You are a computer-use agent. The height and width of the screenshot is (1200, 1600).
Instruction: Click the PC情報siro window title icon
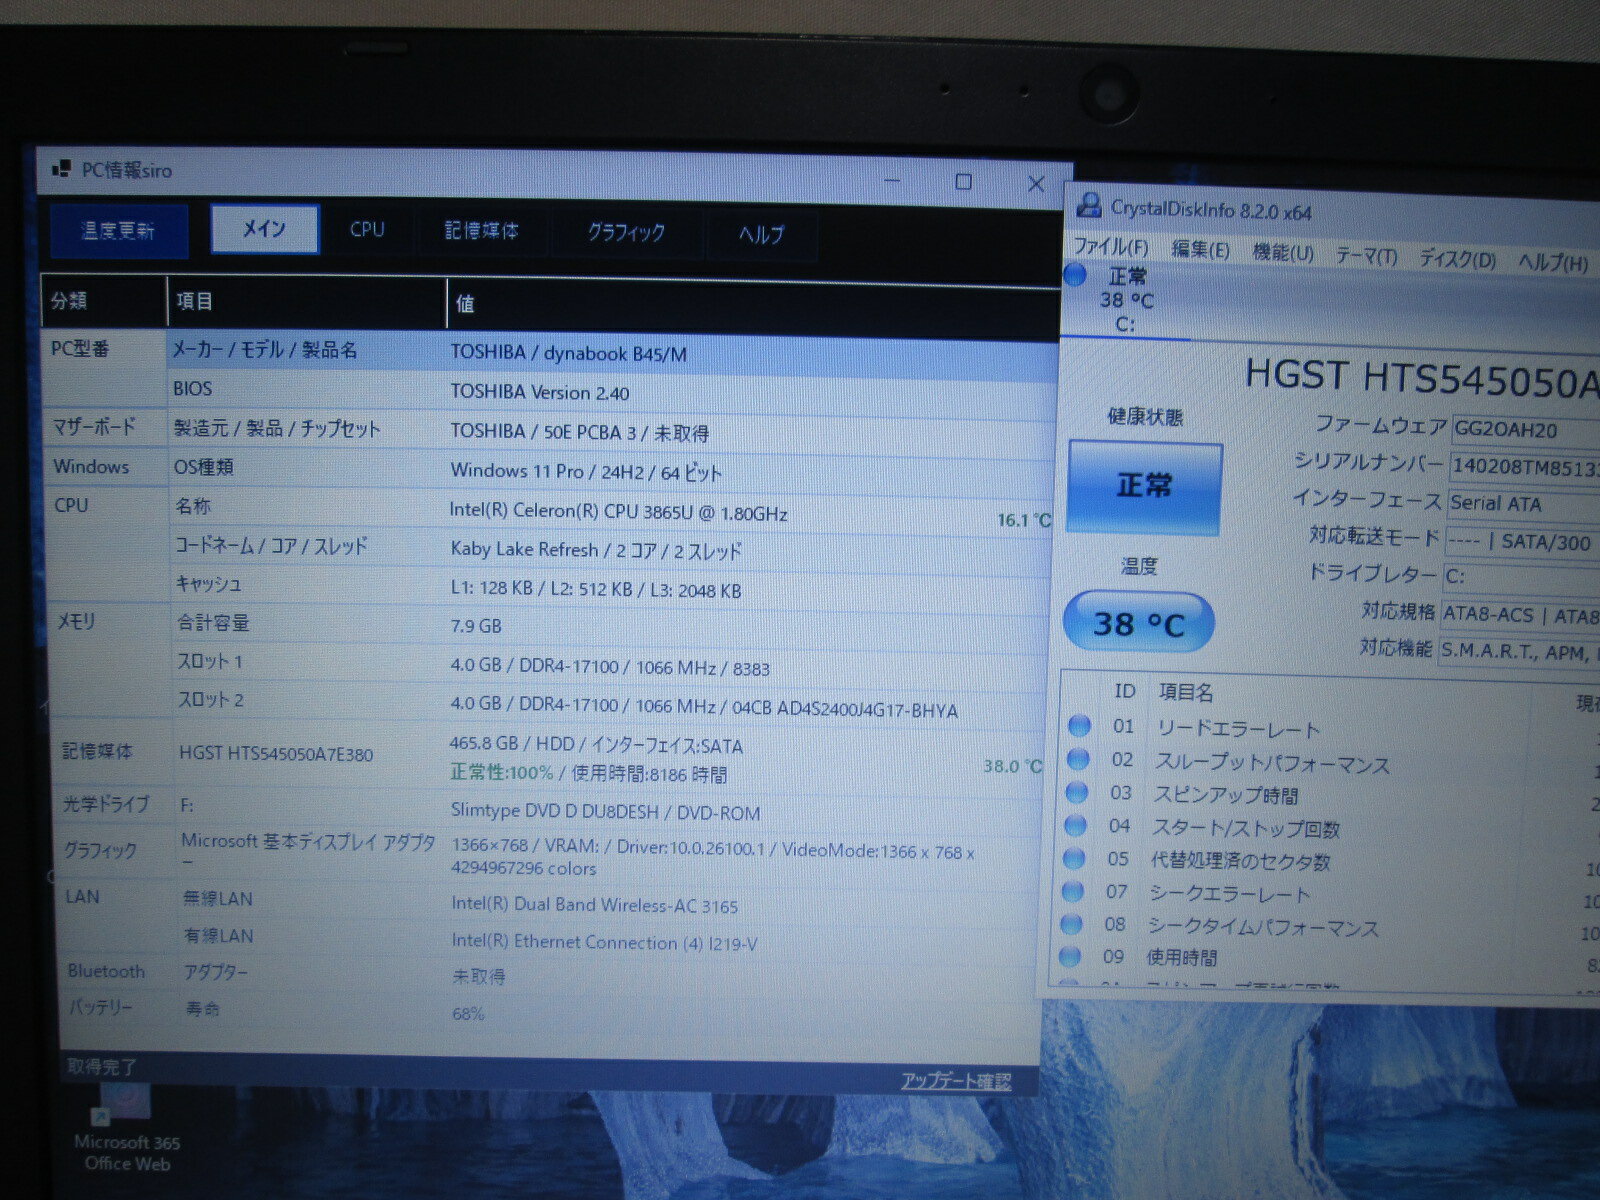[61, 169]
